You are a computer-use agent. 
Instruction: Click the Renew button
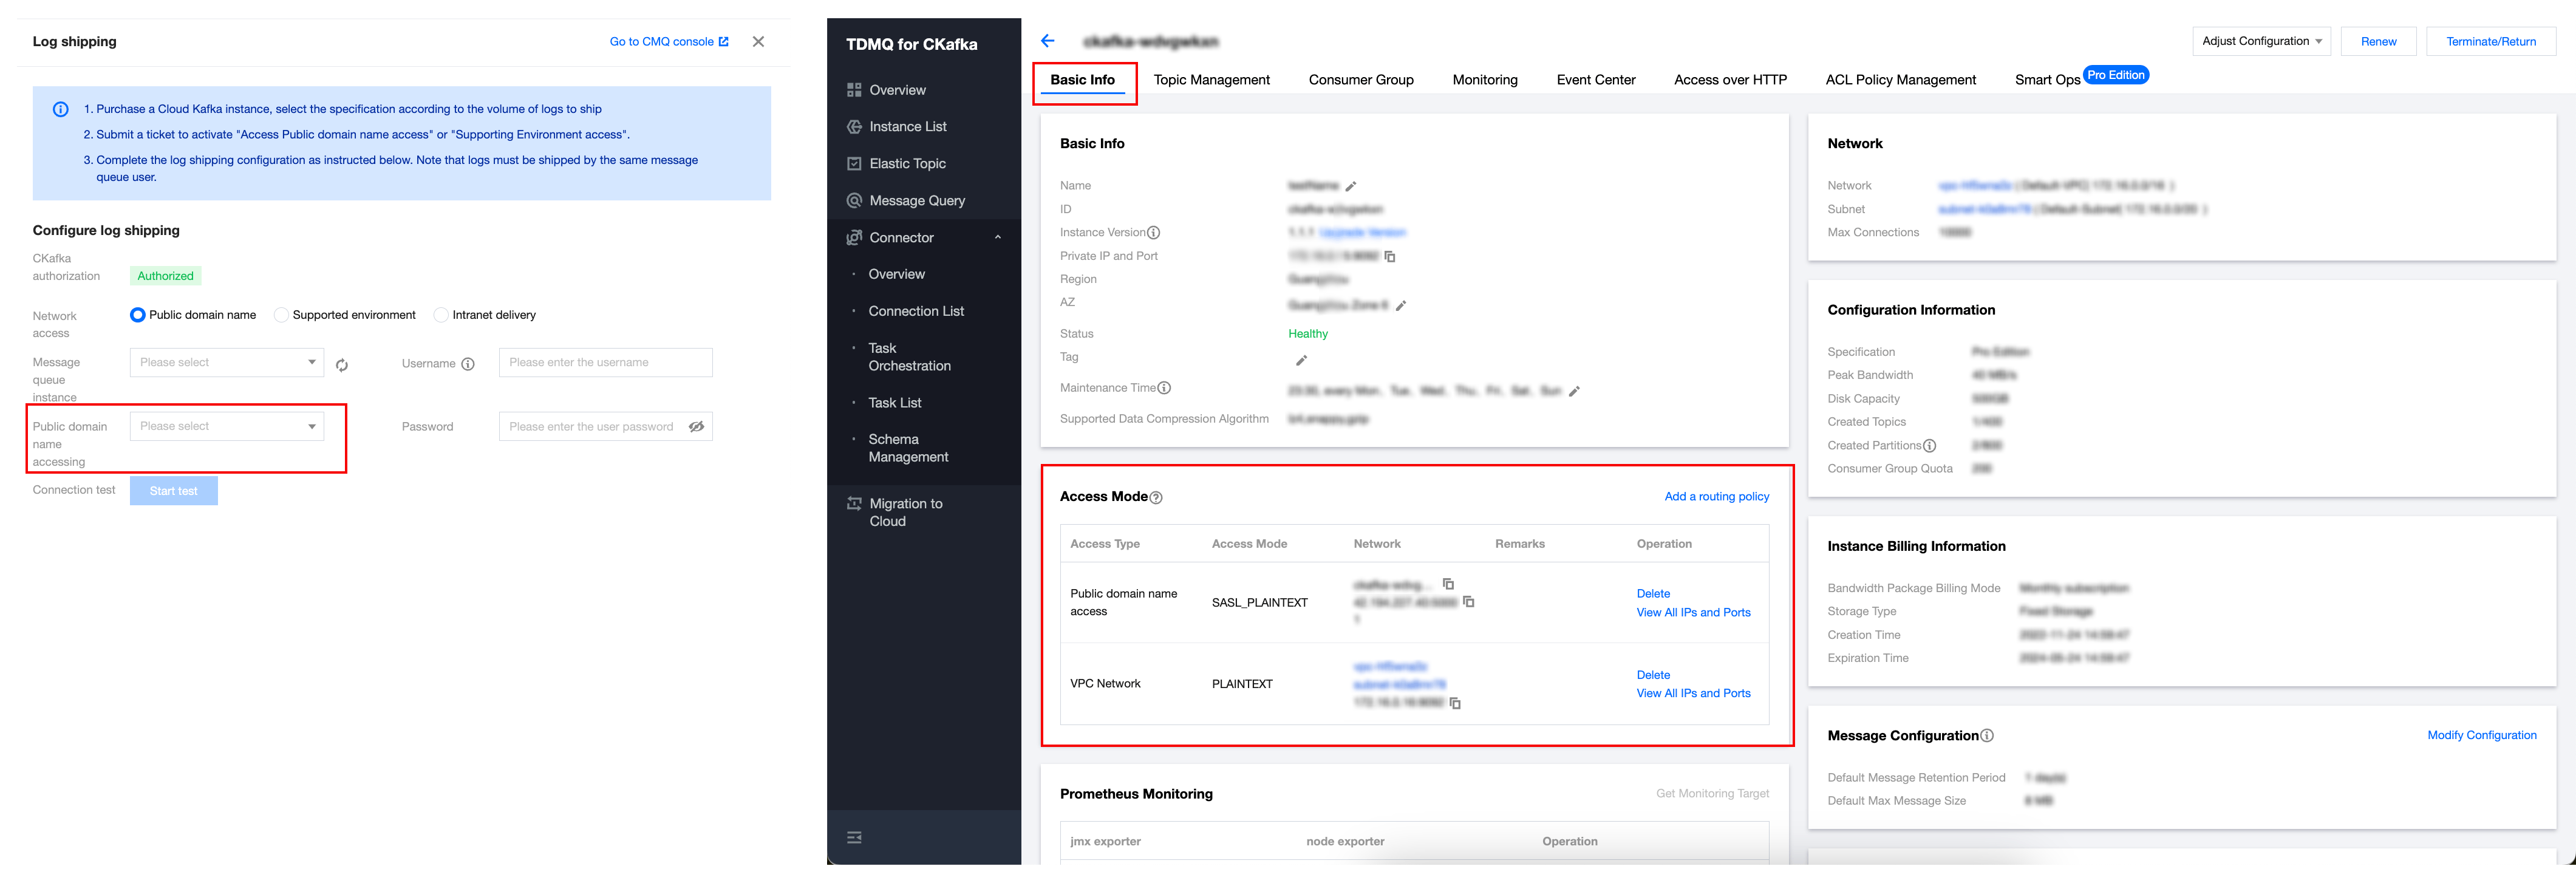coord(2378,41)
